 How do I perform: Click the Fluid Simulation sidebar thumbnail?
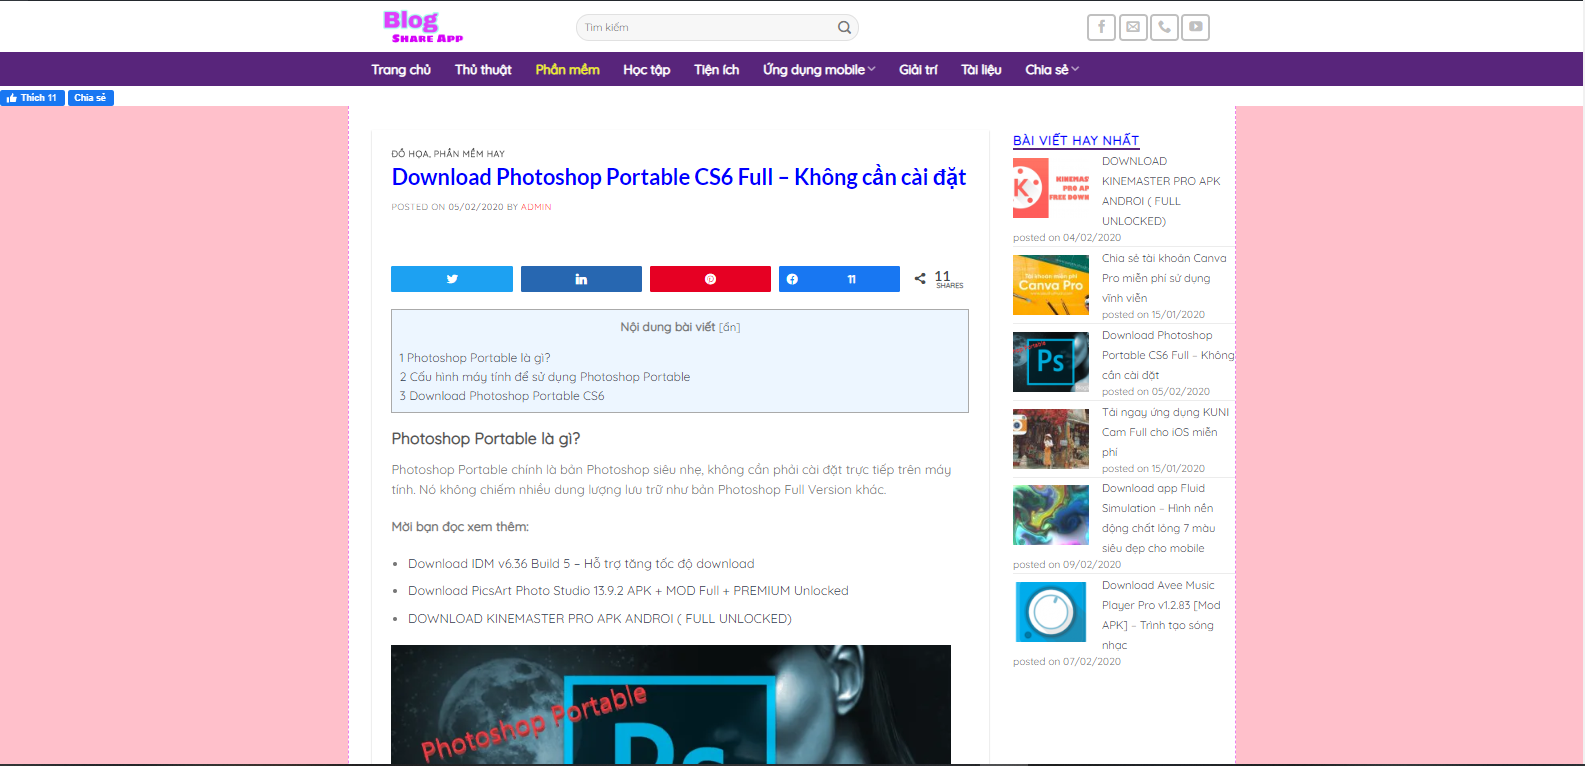(1051, 515)
